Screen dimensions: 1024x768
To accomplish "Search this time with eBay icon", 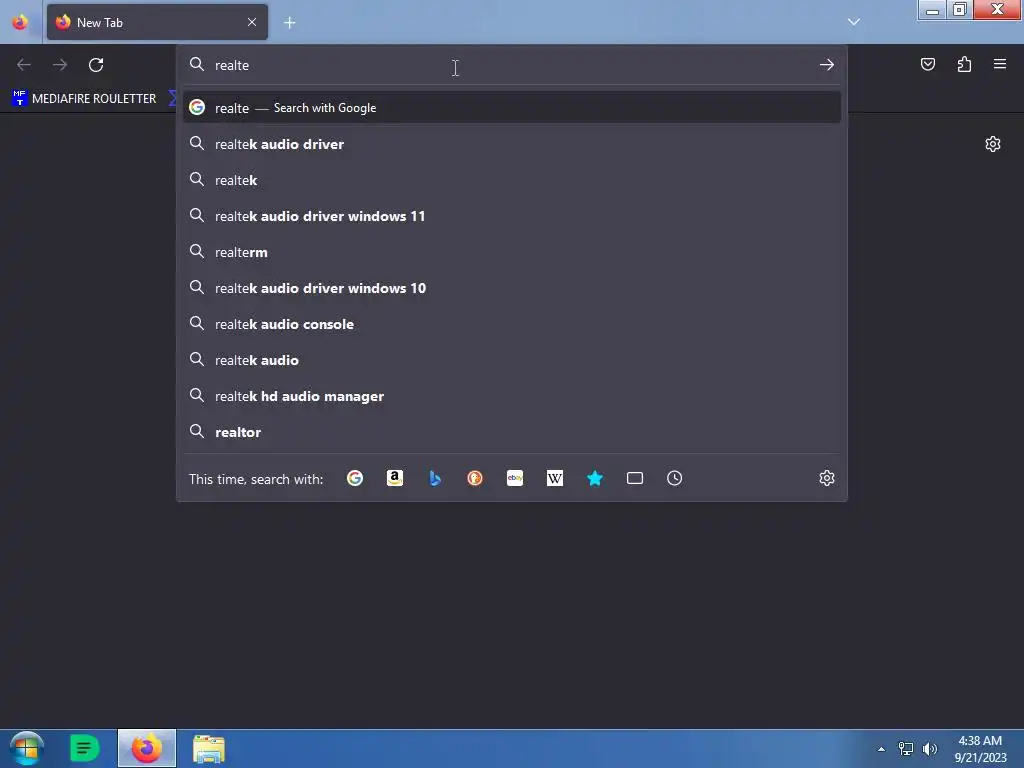I will tap(515, 478).
